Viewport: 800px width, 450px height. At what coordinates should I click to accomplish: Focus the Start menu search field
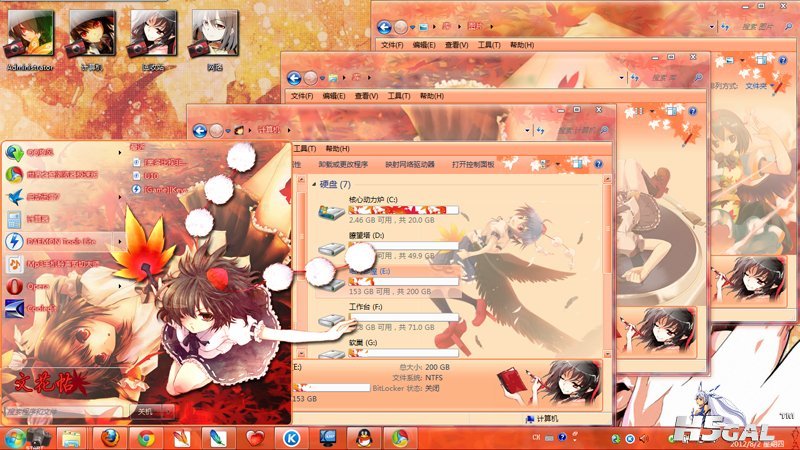64,411
